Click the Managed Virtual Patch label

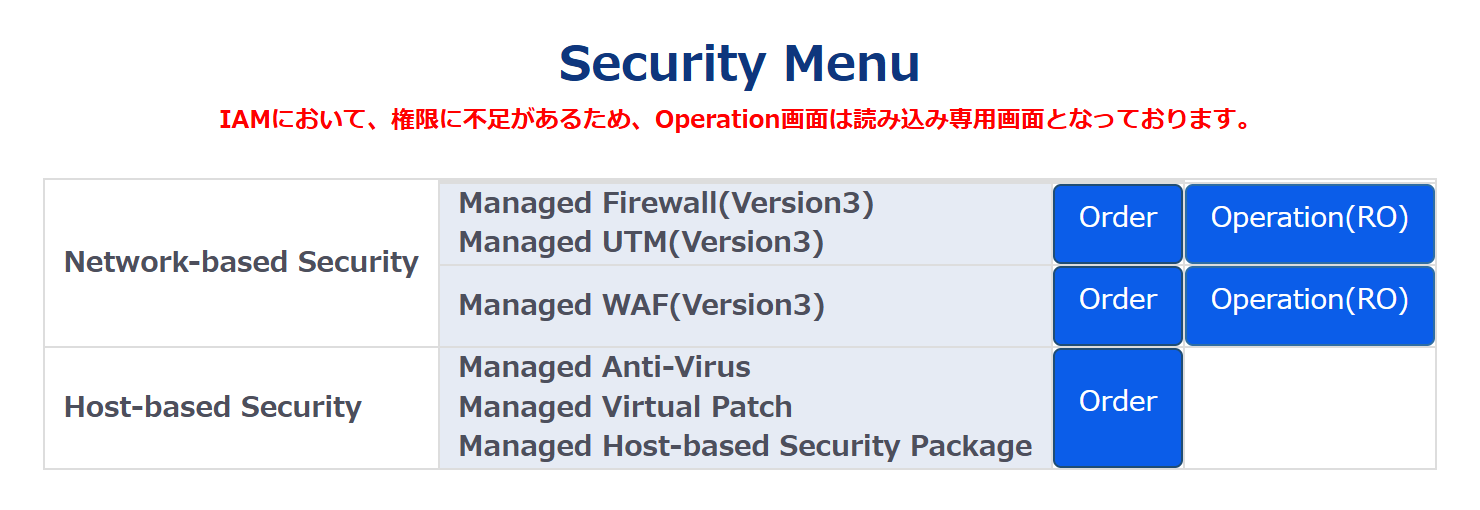625,408
